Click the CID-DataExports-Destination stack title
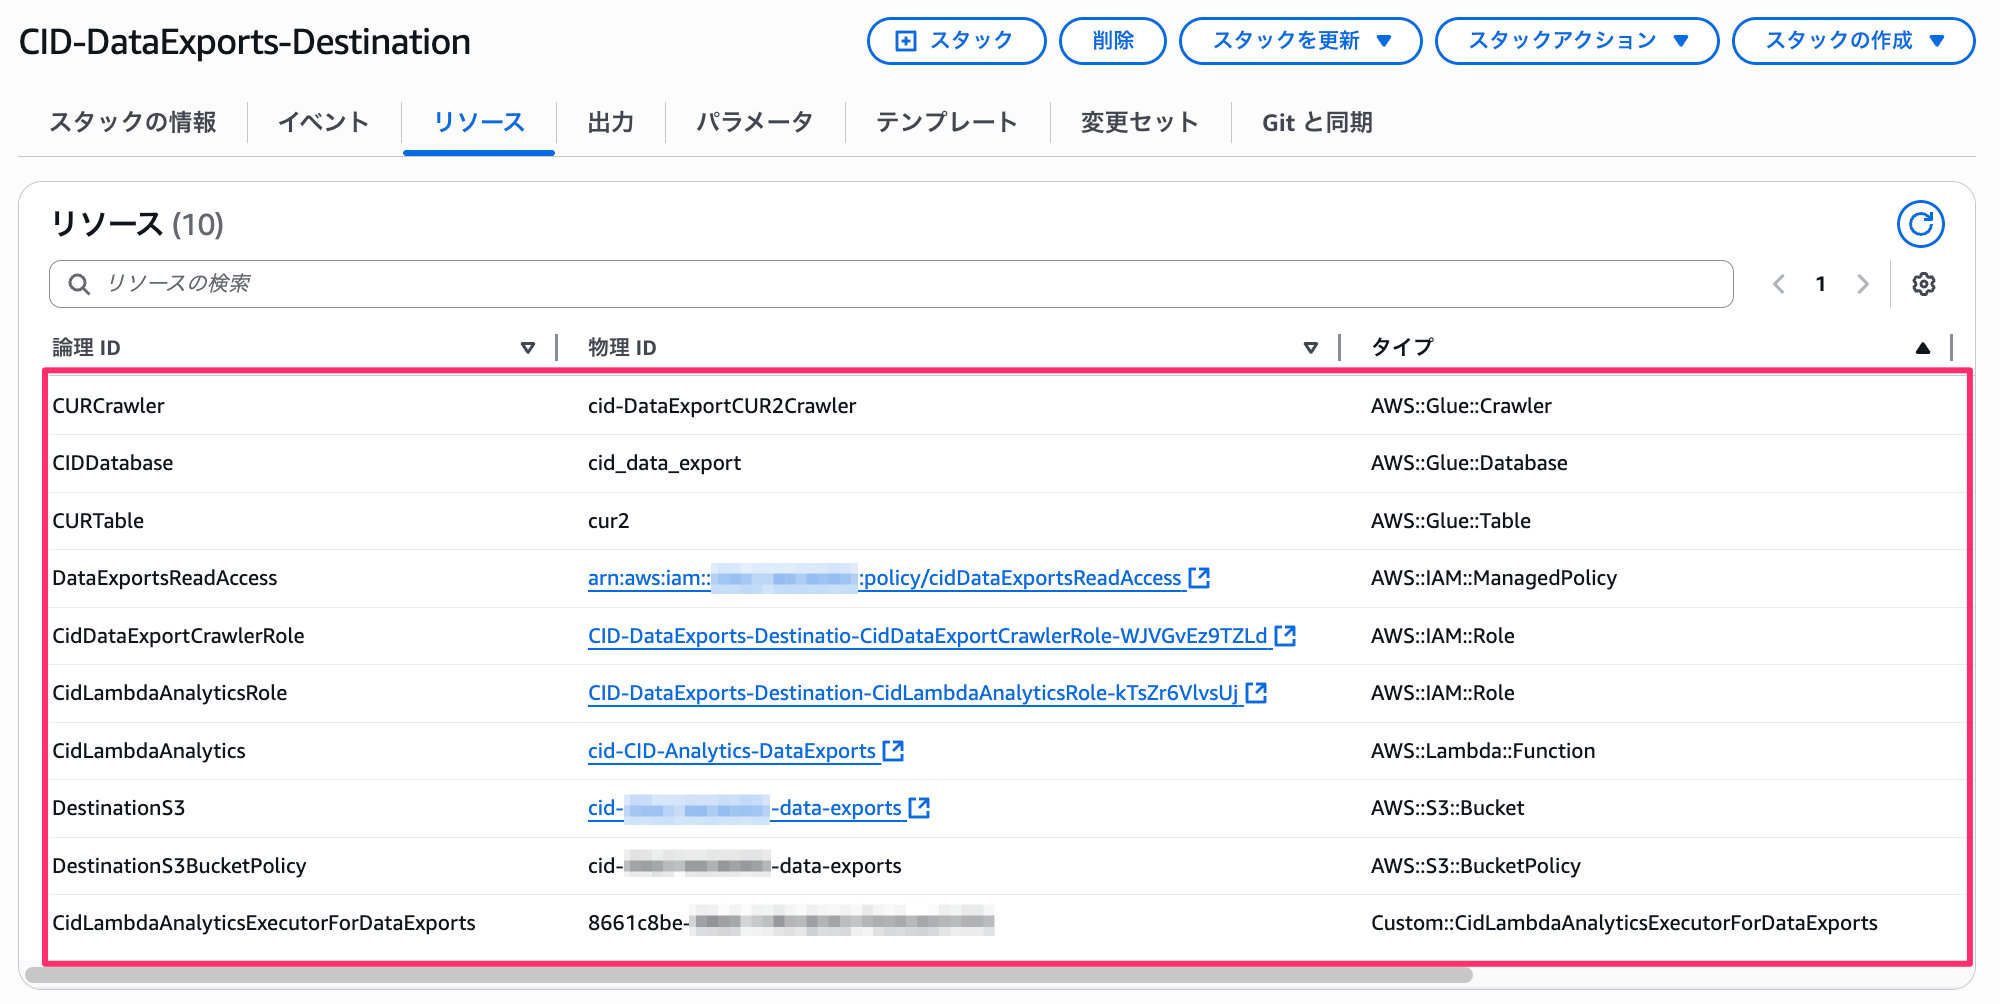 click(x=245, y=42)
